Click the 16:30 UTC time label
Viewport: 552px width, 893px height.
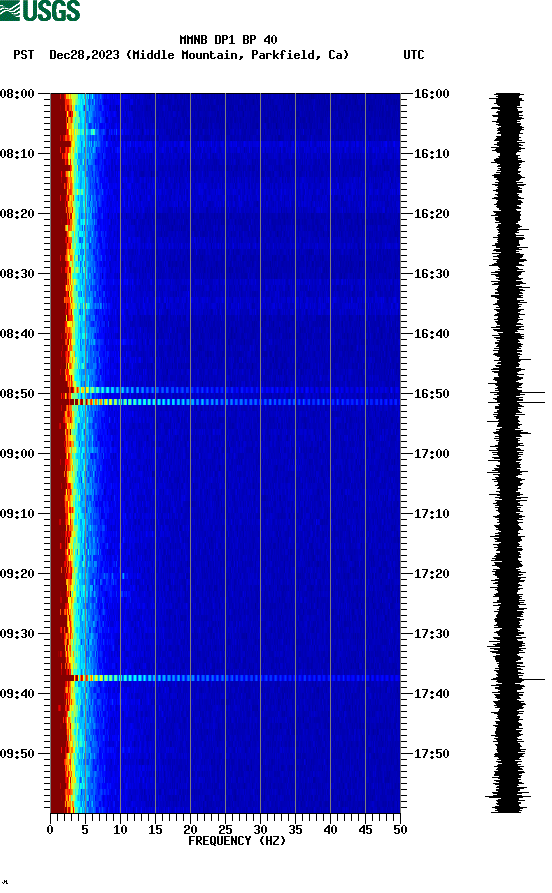click(431, 273)
